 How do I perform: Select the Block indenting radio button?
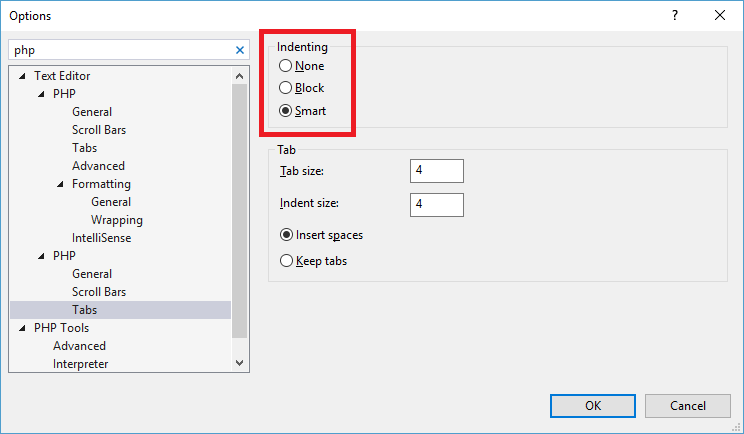[x=286, y=88]
